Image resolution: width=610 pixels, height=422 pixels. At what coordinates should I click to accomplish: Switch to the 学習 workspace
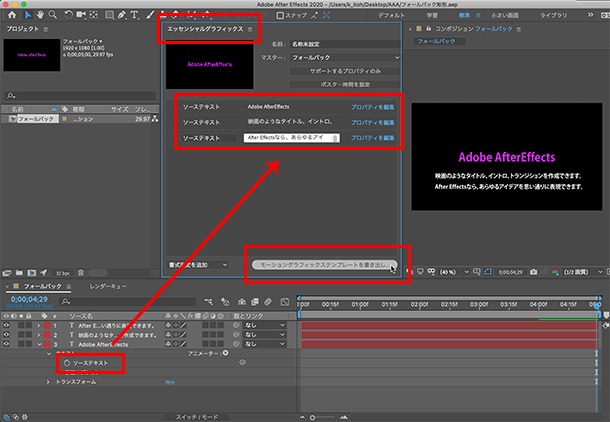432,15
